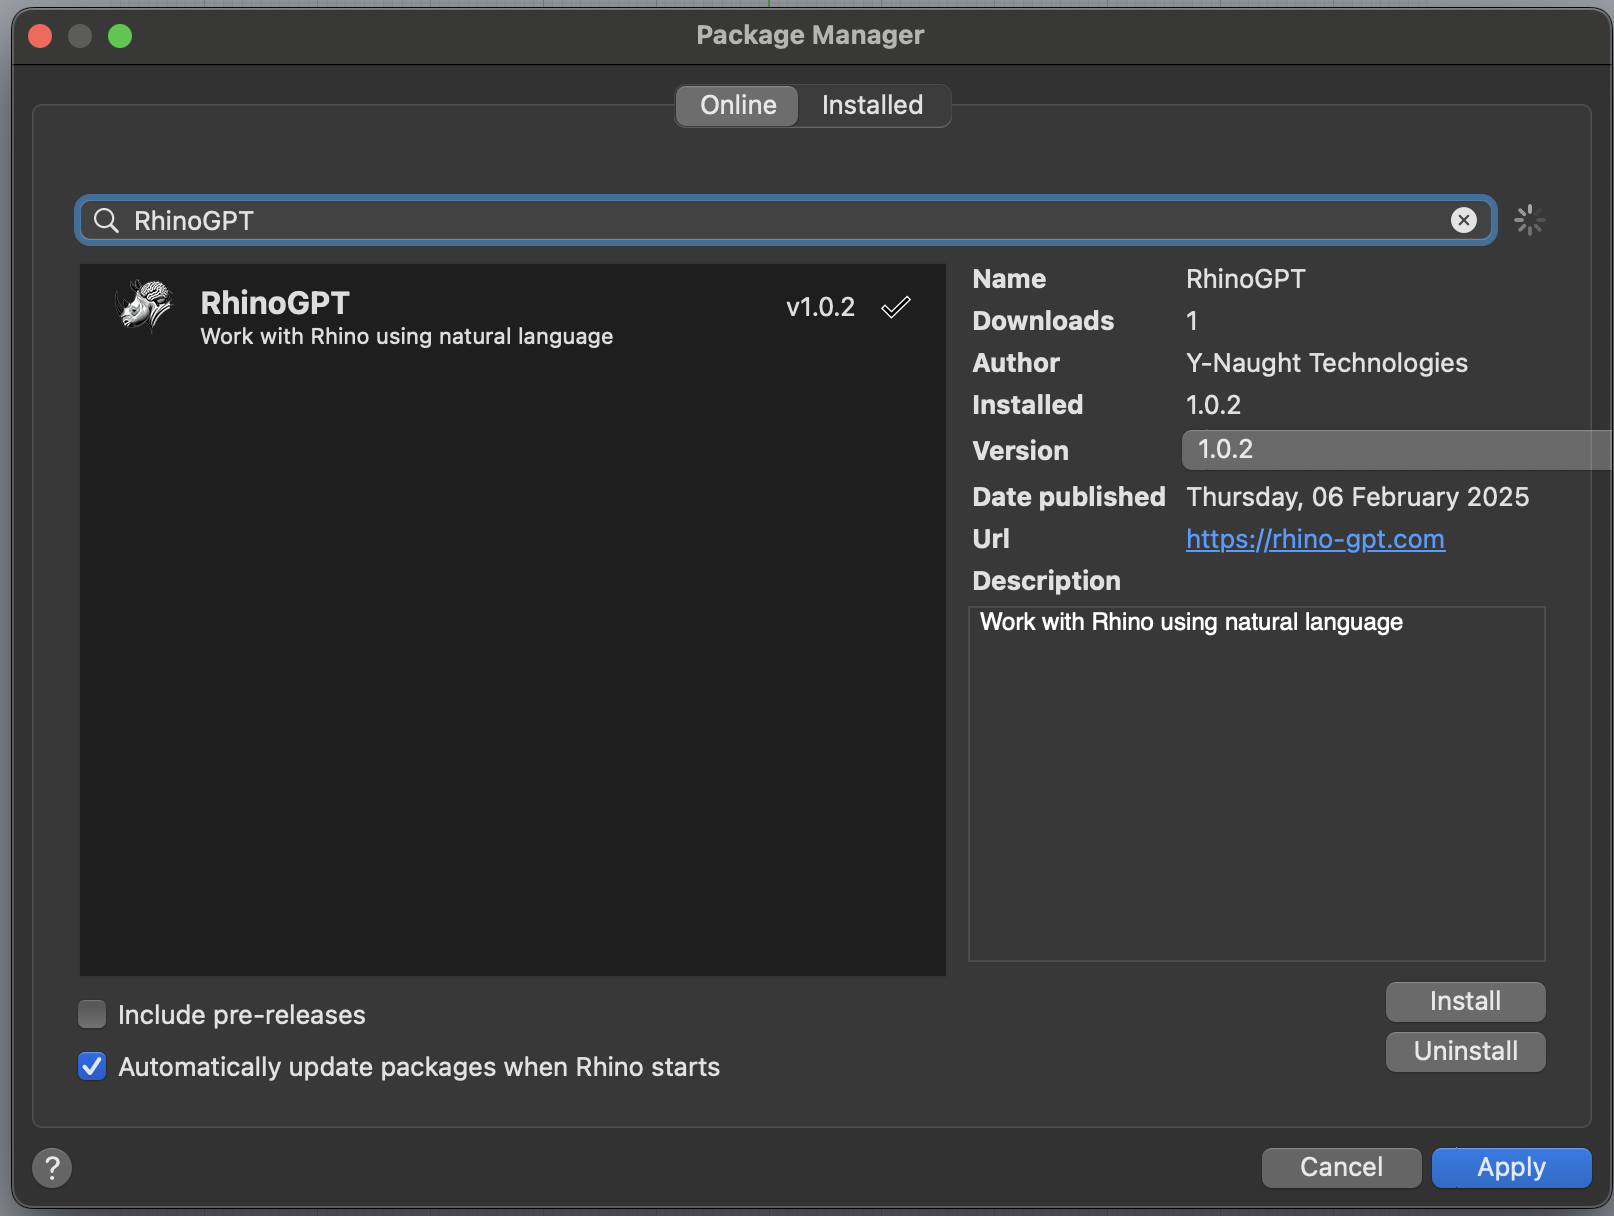The width and height of the screenshot is (1614, 1216).
Task: Click the description text box
Action: 1256,782
